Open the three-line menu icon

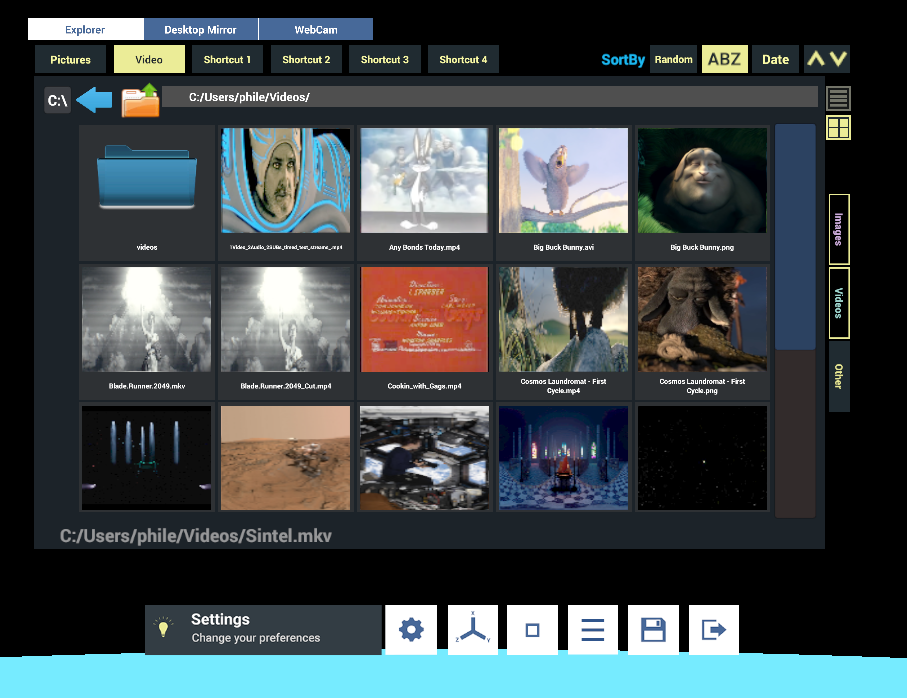click(x=593, y=630)
